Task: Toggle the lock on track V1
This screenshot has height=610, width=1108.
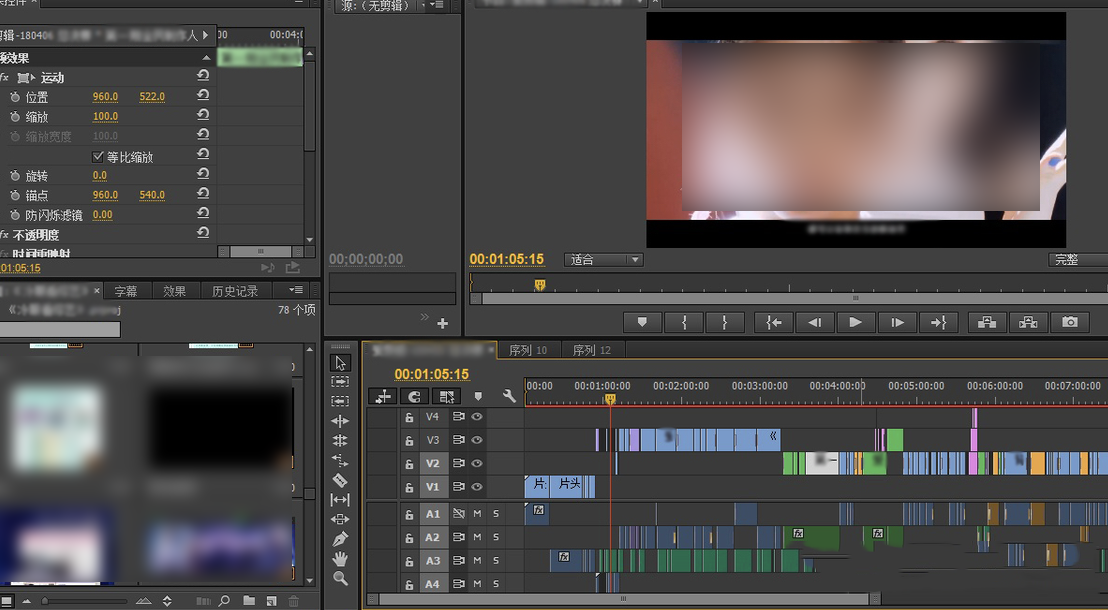Action: 409,487
